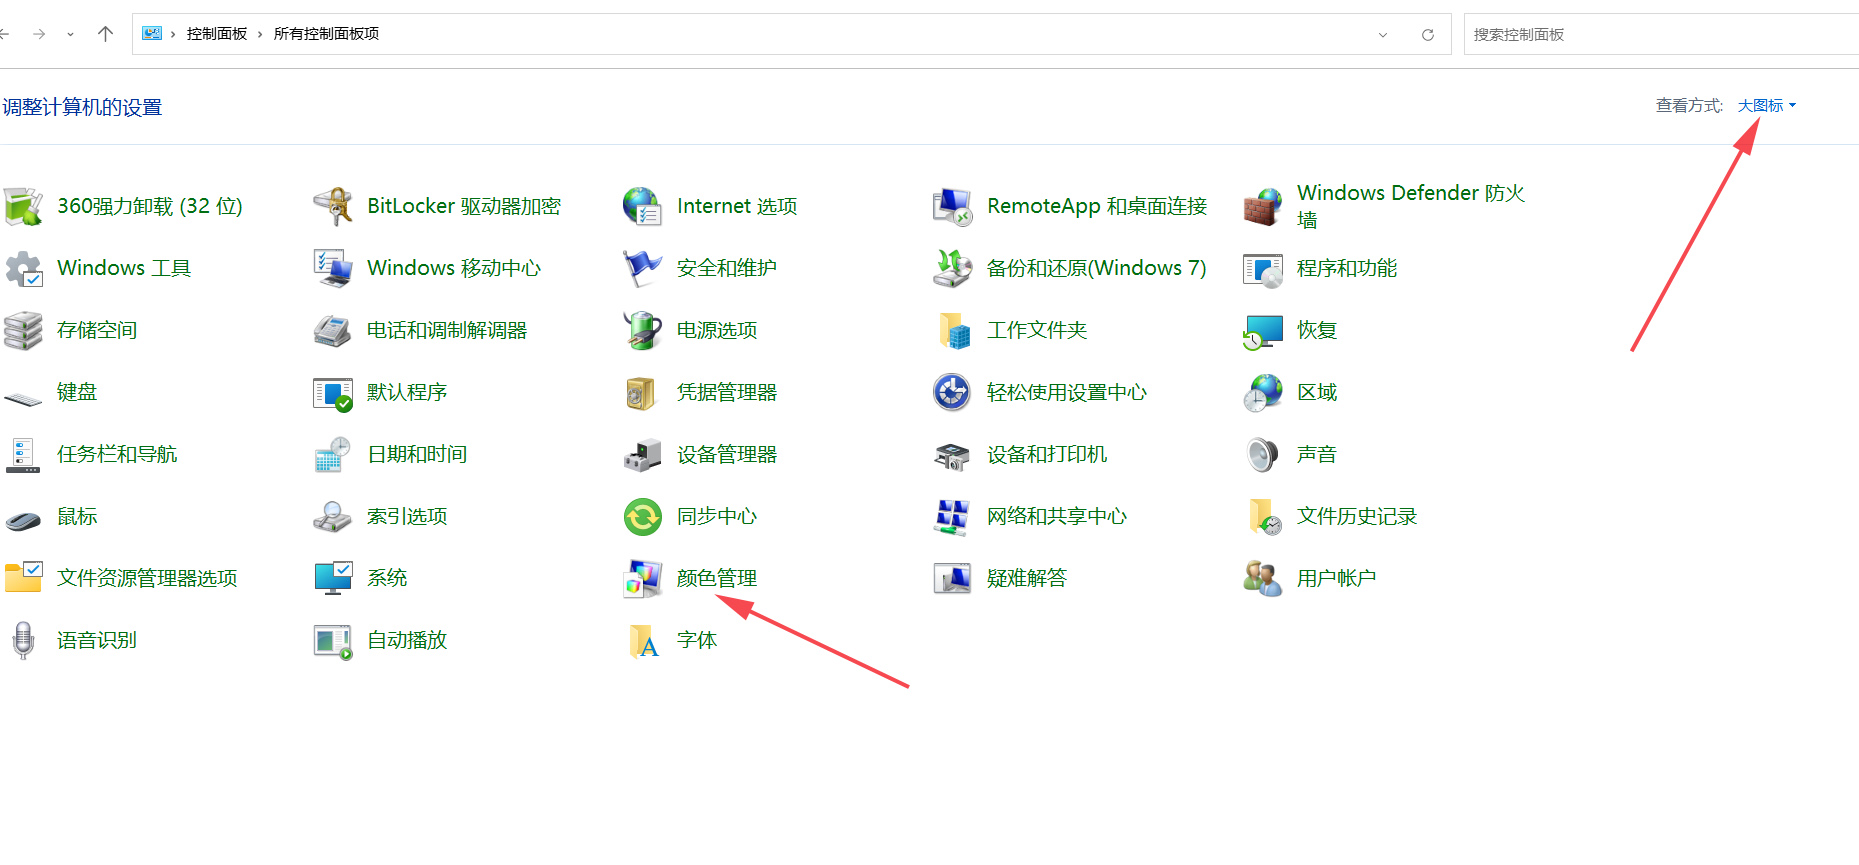Viewport: 1859px width, 865px height.
Task: Click the BitLocker 驱动器加密 icon
Action: click(x=332, y=207)
